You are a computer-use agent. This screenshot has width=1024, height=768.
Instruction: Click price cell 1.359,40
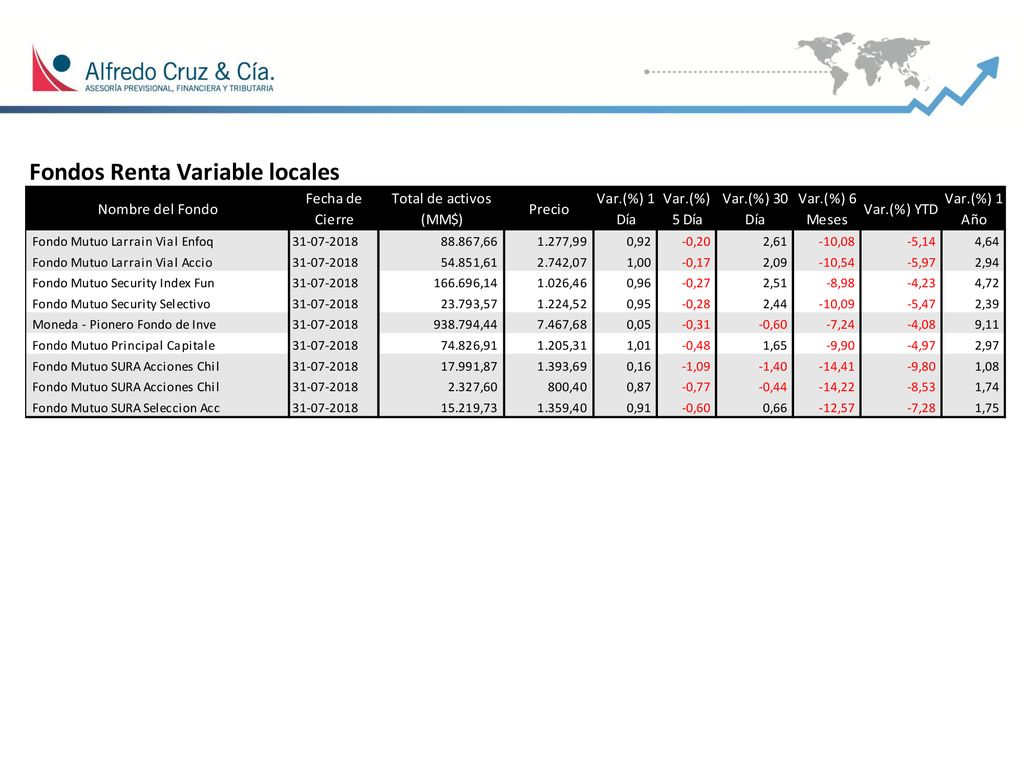point(562,408)
